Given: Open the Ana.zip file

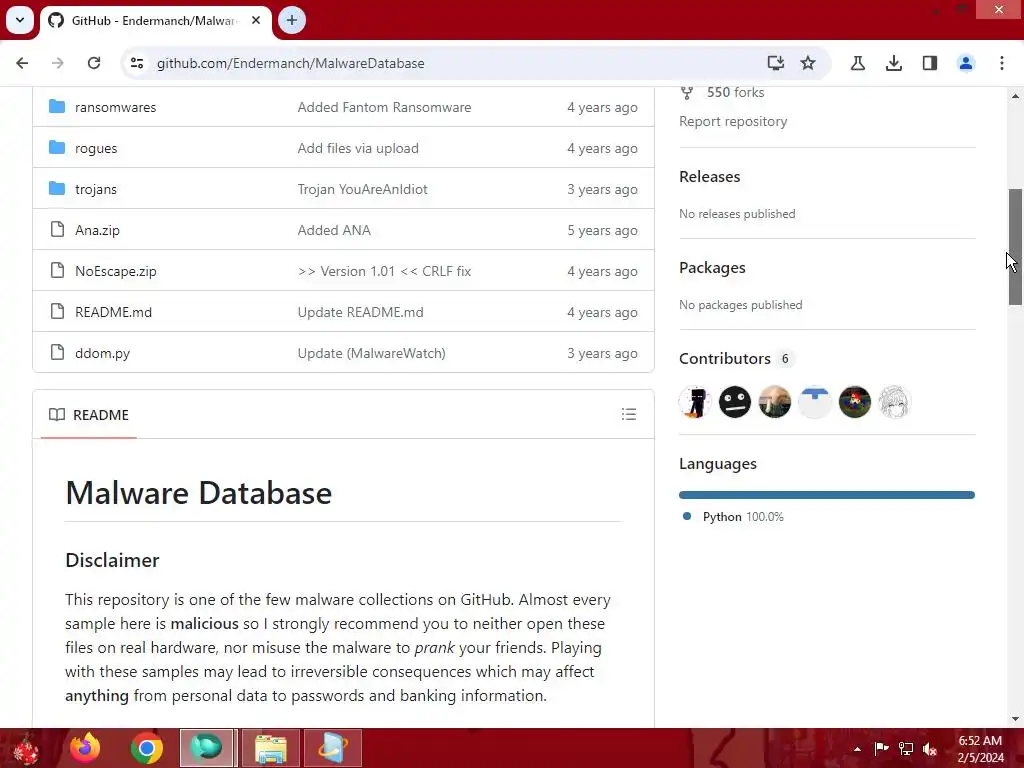Looking at the screenshot, I should pyautogui.click(x=97, y=231).
